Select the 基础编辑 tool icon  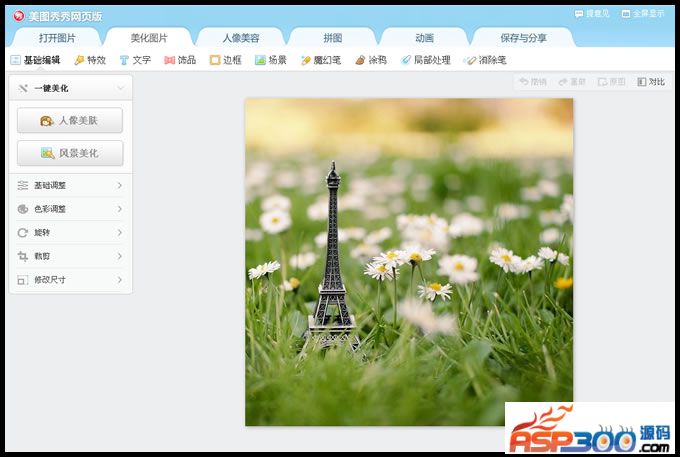(x=15, y=60)
